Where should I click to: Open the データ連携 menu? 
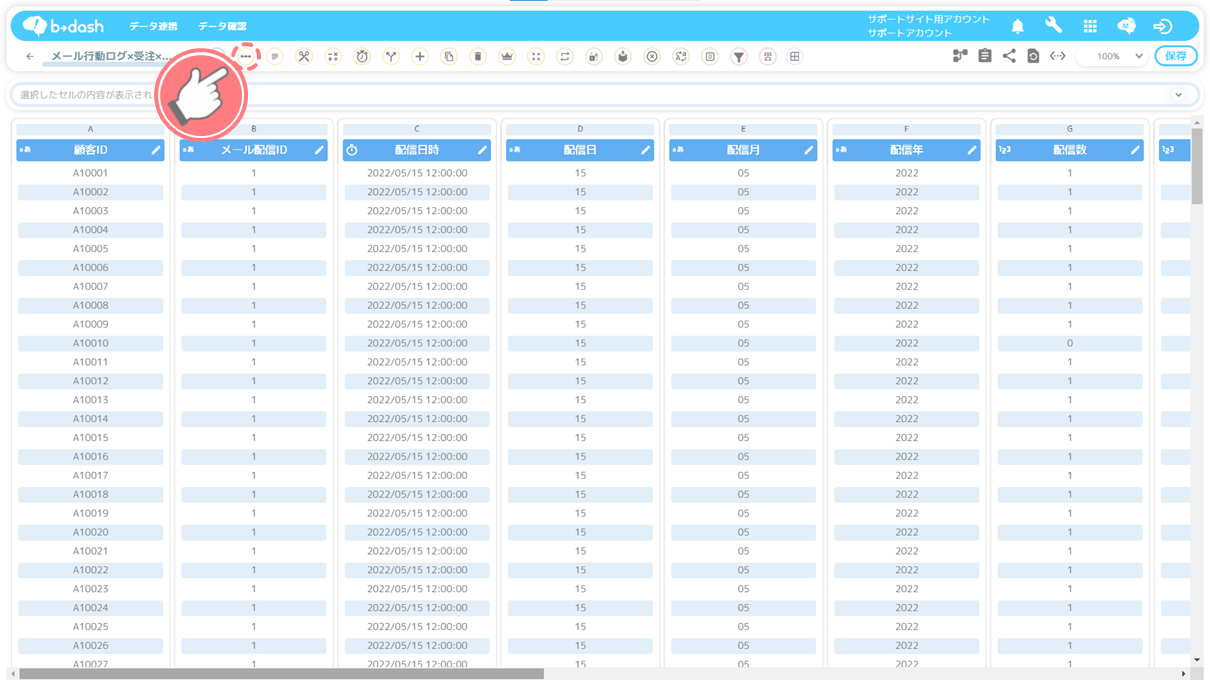click(x=152, y=26)
